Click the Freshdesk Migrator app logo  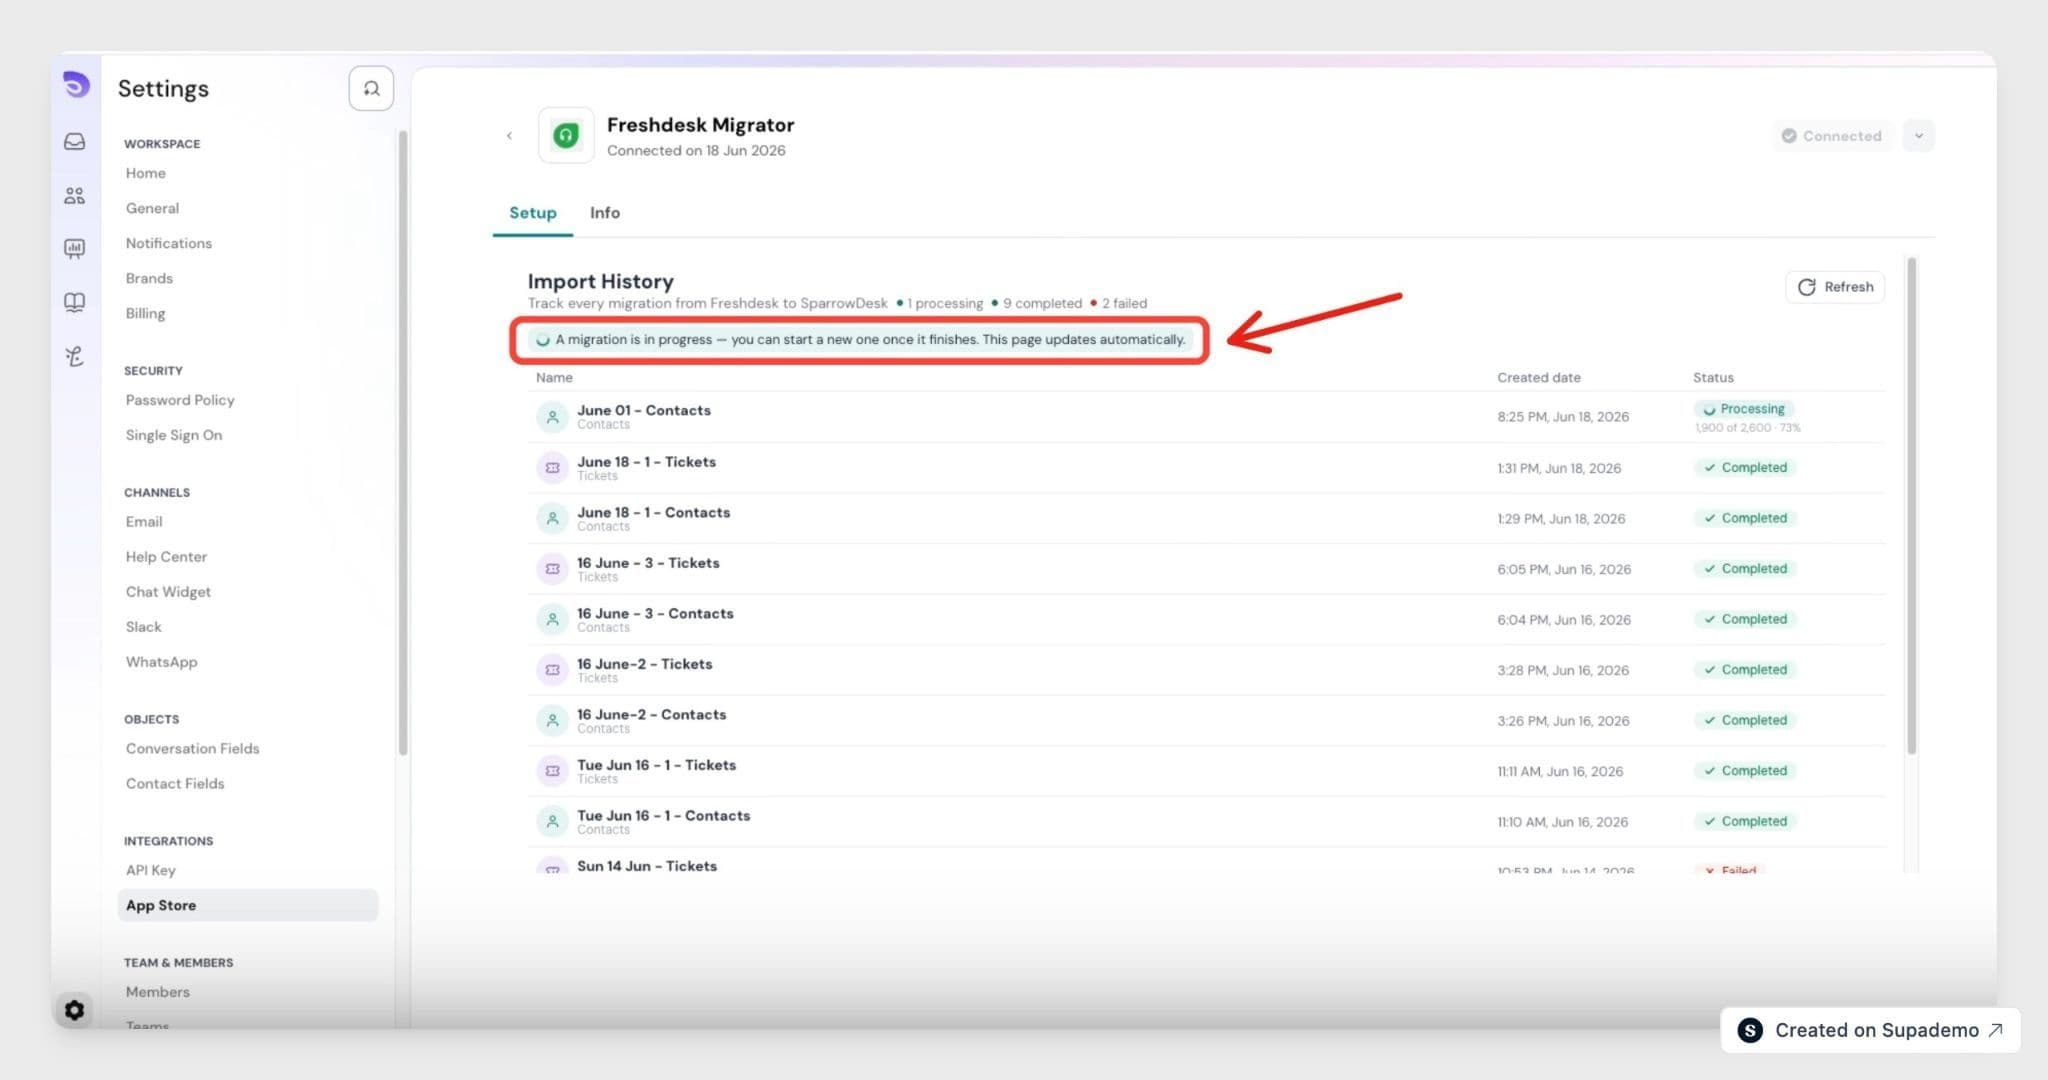click(566, 135)
